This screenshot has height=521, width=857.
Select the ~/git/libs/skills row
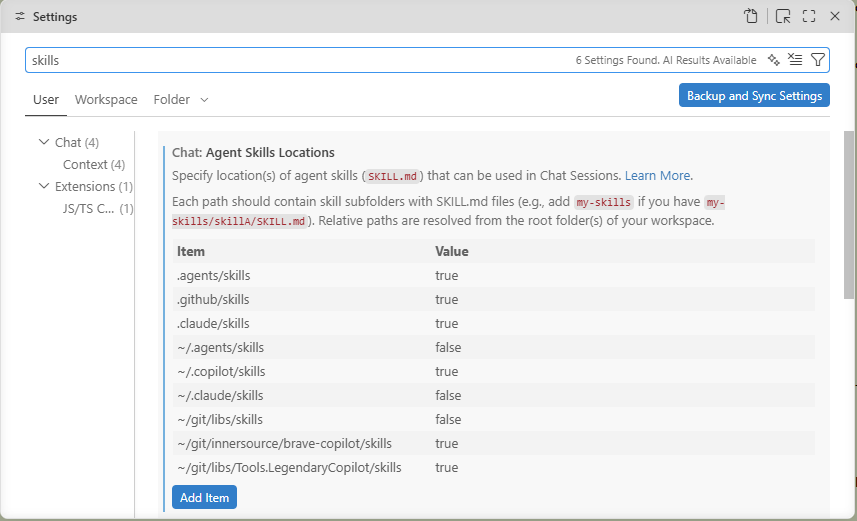pos(494,420)
